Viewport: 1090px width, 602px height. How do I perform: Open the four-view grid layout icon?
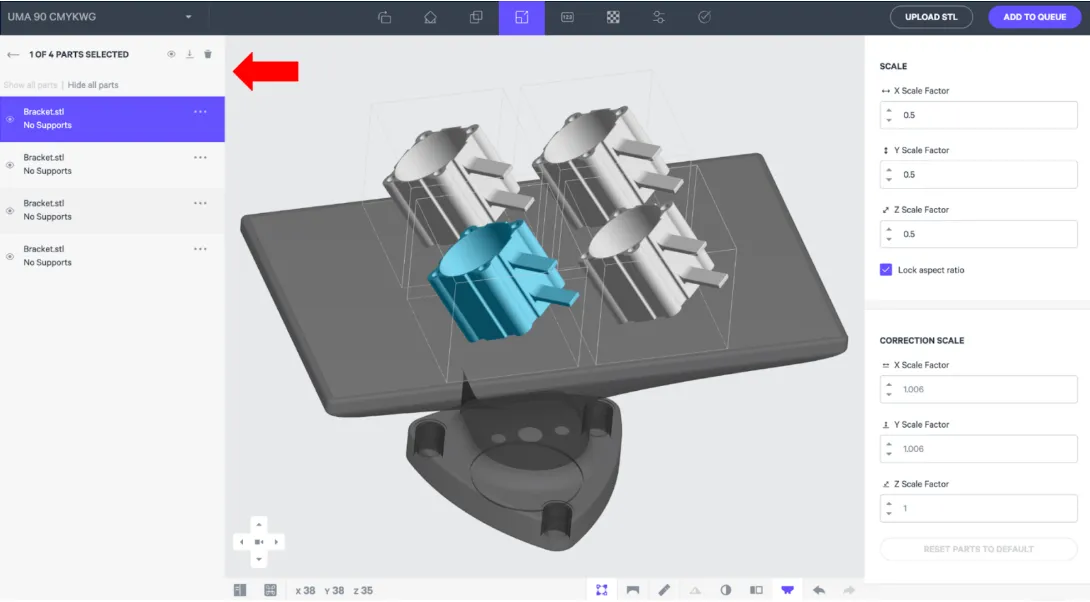coord(270,590)
